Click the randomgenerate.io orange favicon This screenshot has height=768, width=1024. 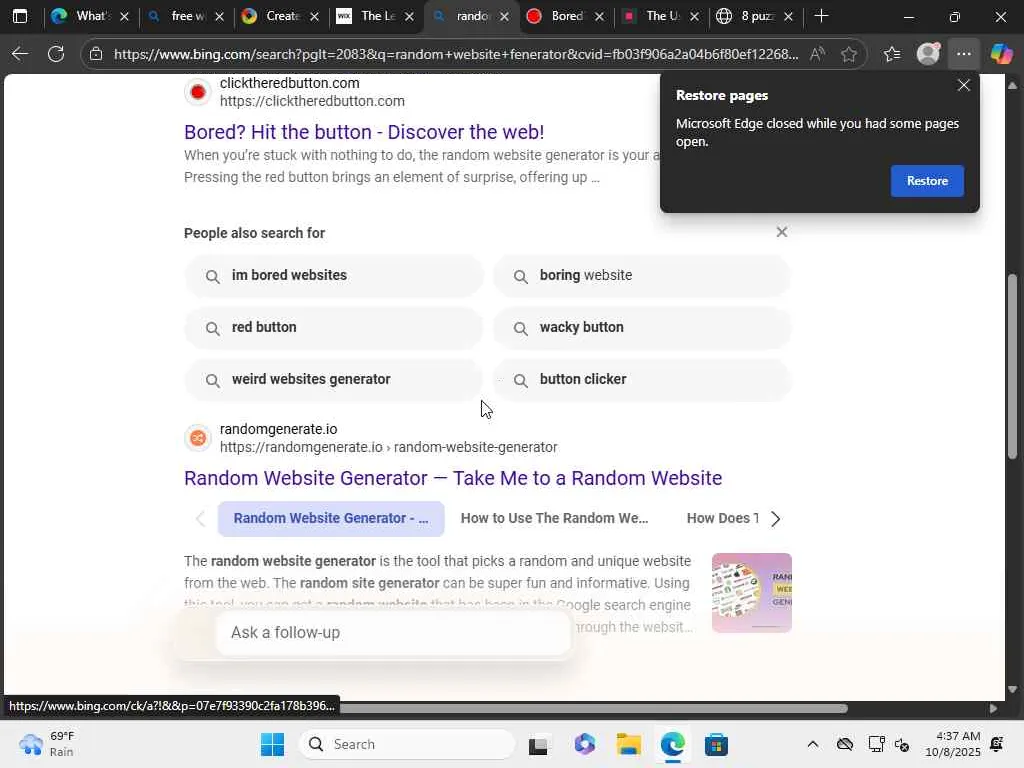click(198, 438)
